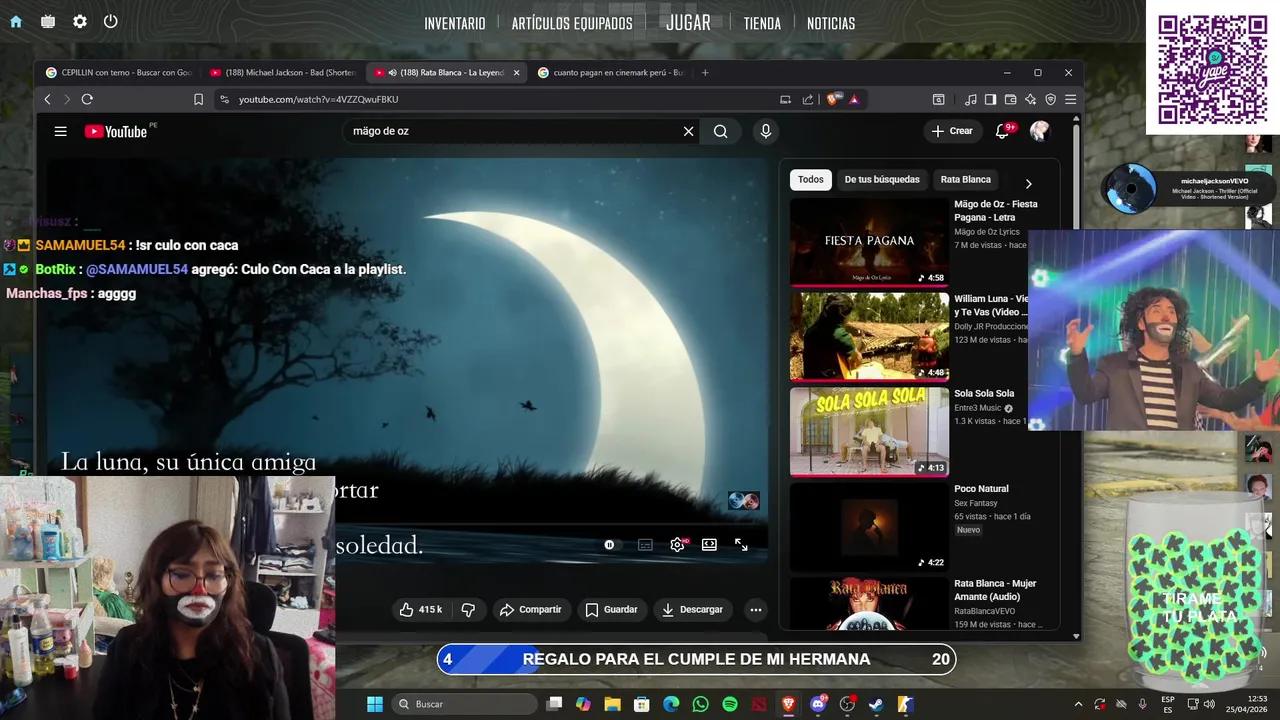
Task: Open a new browser tab
Action: coord(705,72)
